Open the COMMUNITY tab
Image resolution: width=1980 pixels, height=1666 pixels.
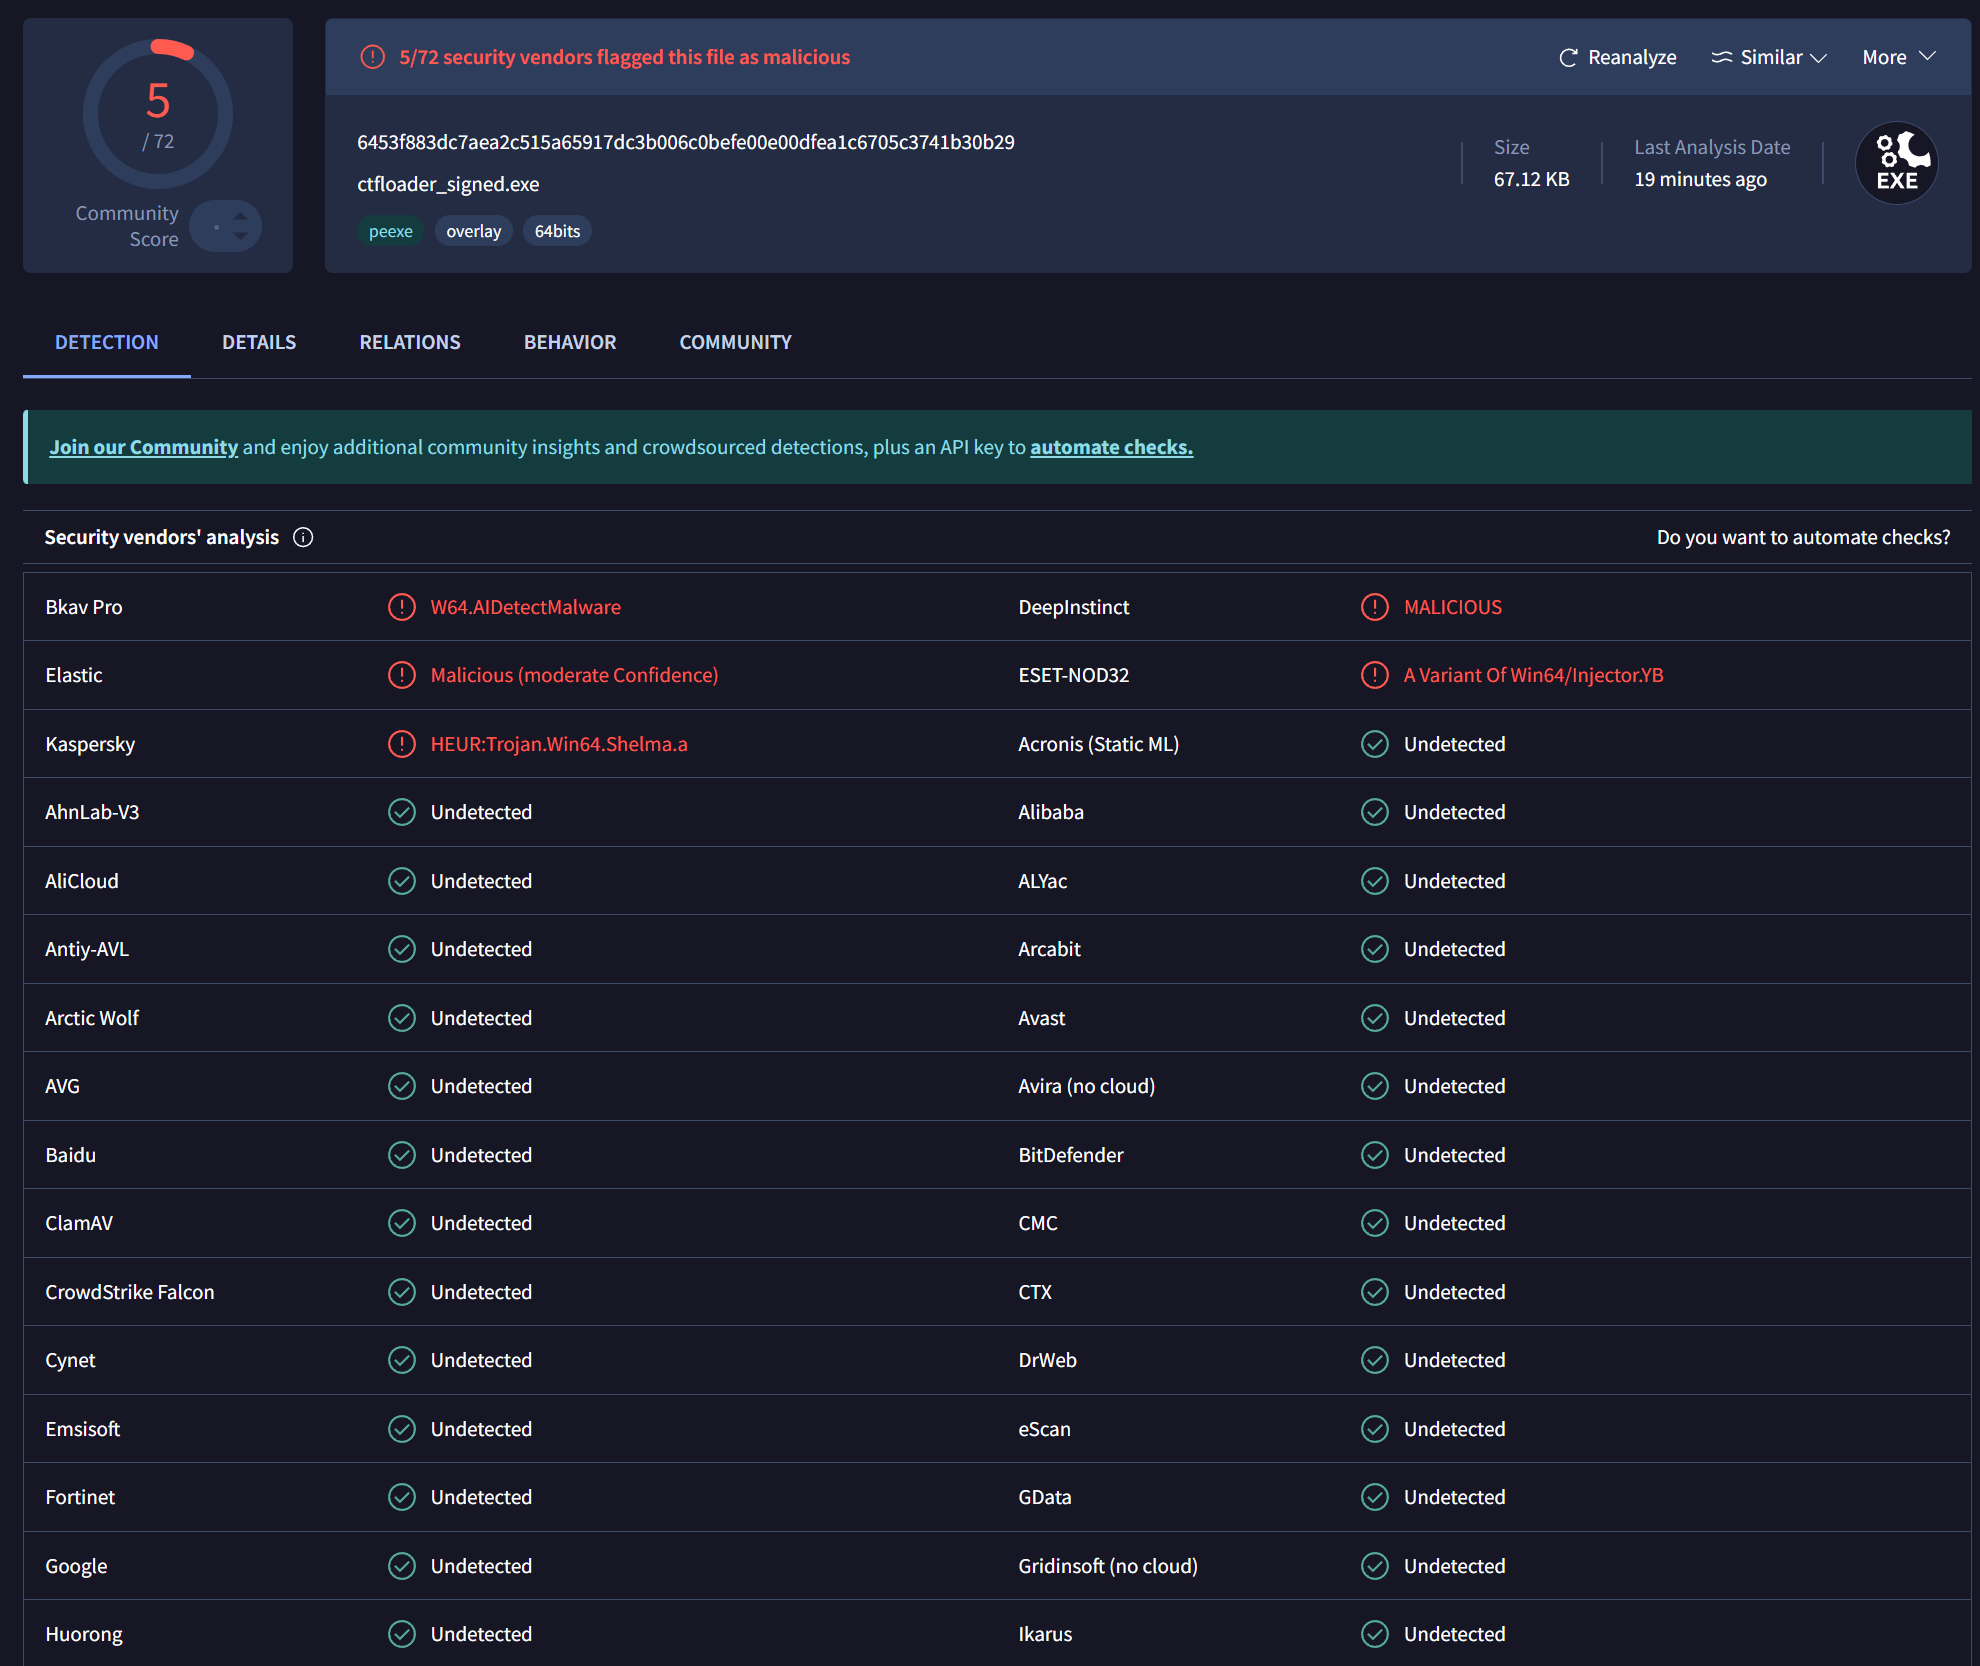tap(735, 342)
